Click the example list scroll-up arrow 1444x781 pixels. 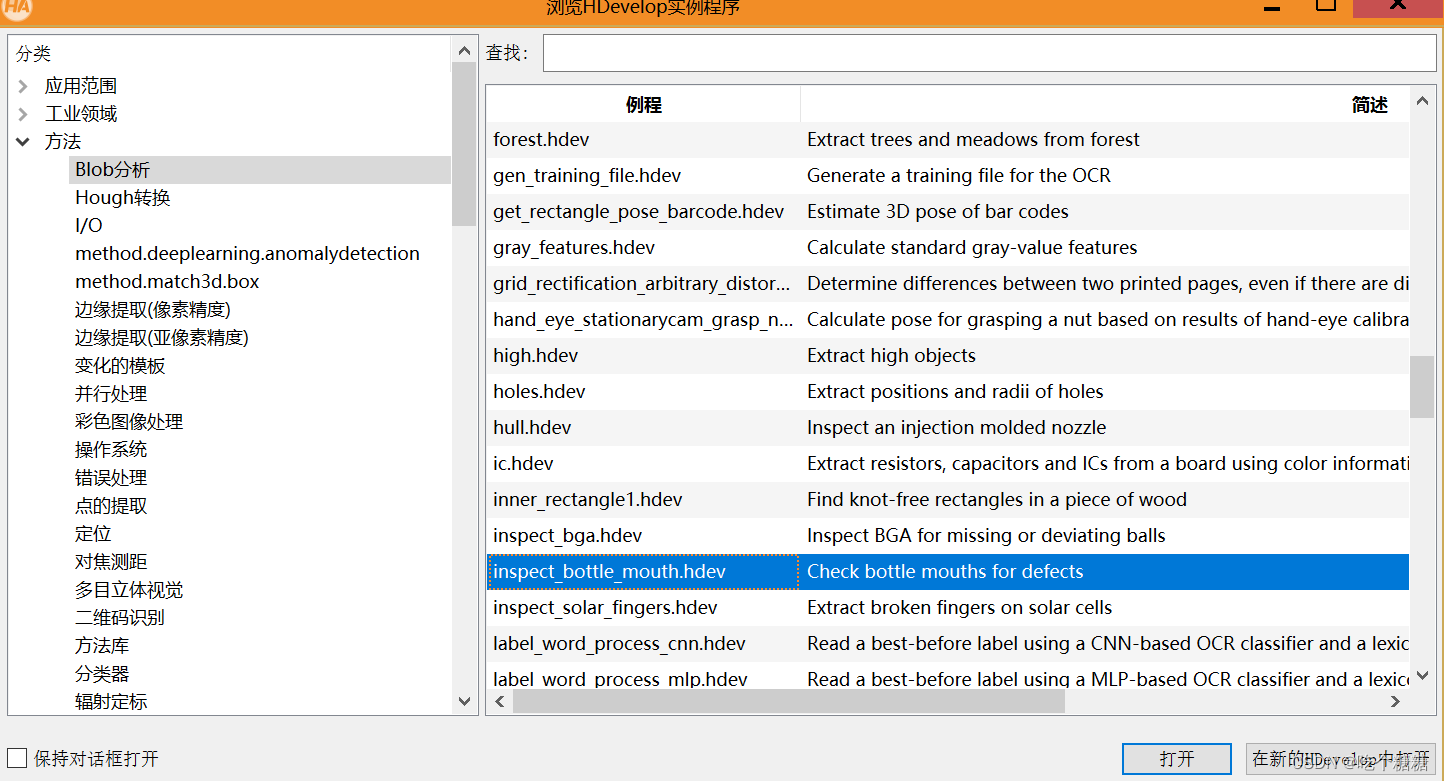coord(1422,99)
